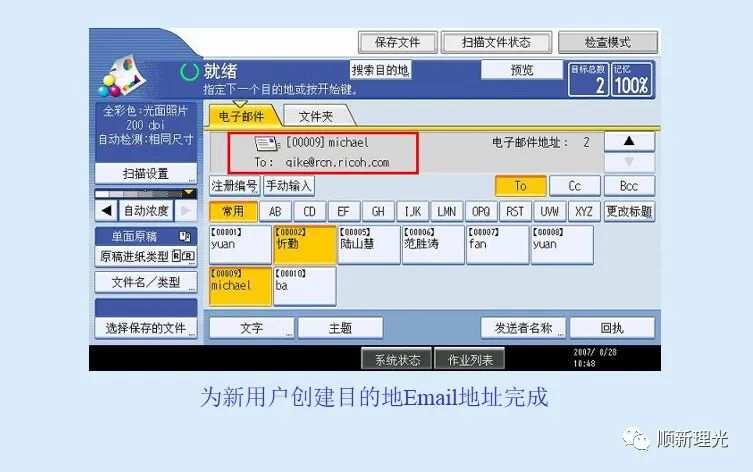Select the XYZ index tab
The height and width of the screenshot is (472, 753).
click(584, 211)
